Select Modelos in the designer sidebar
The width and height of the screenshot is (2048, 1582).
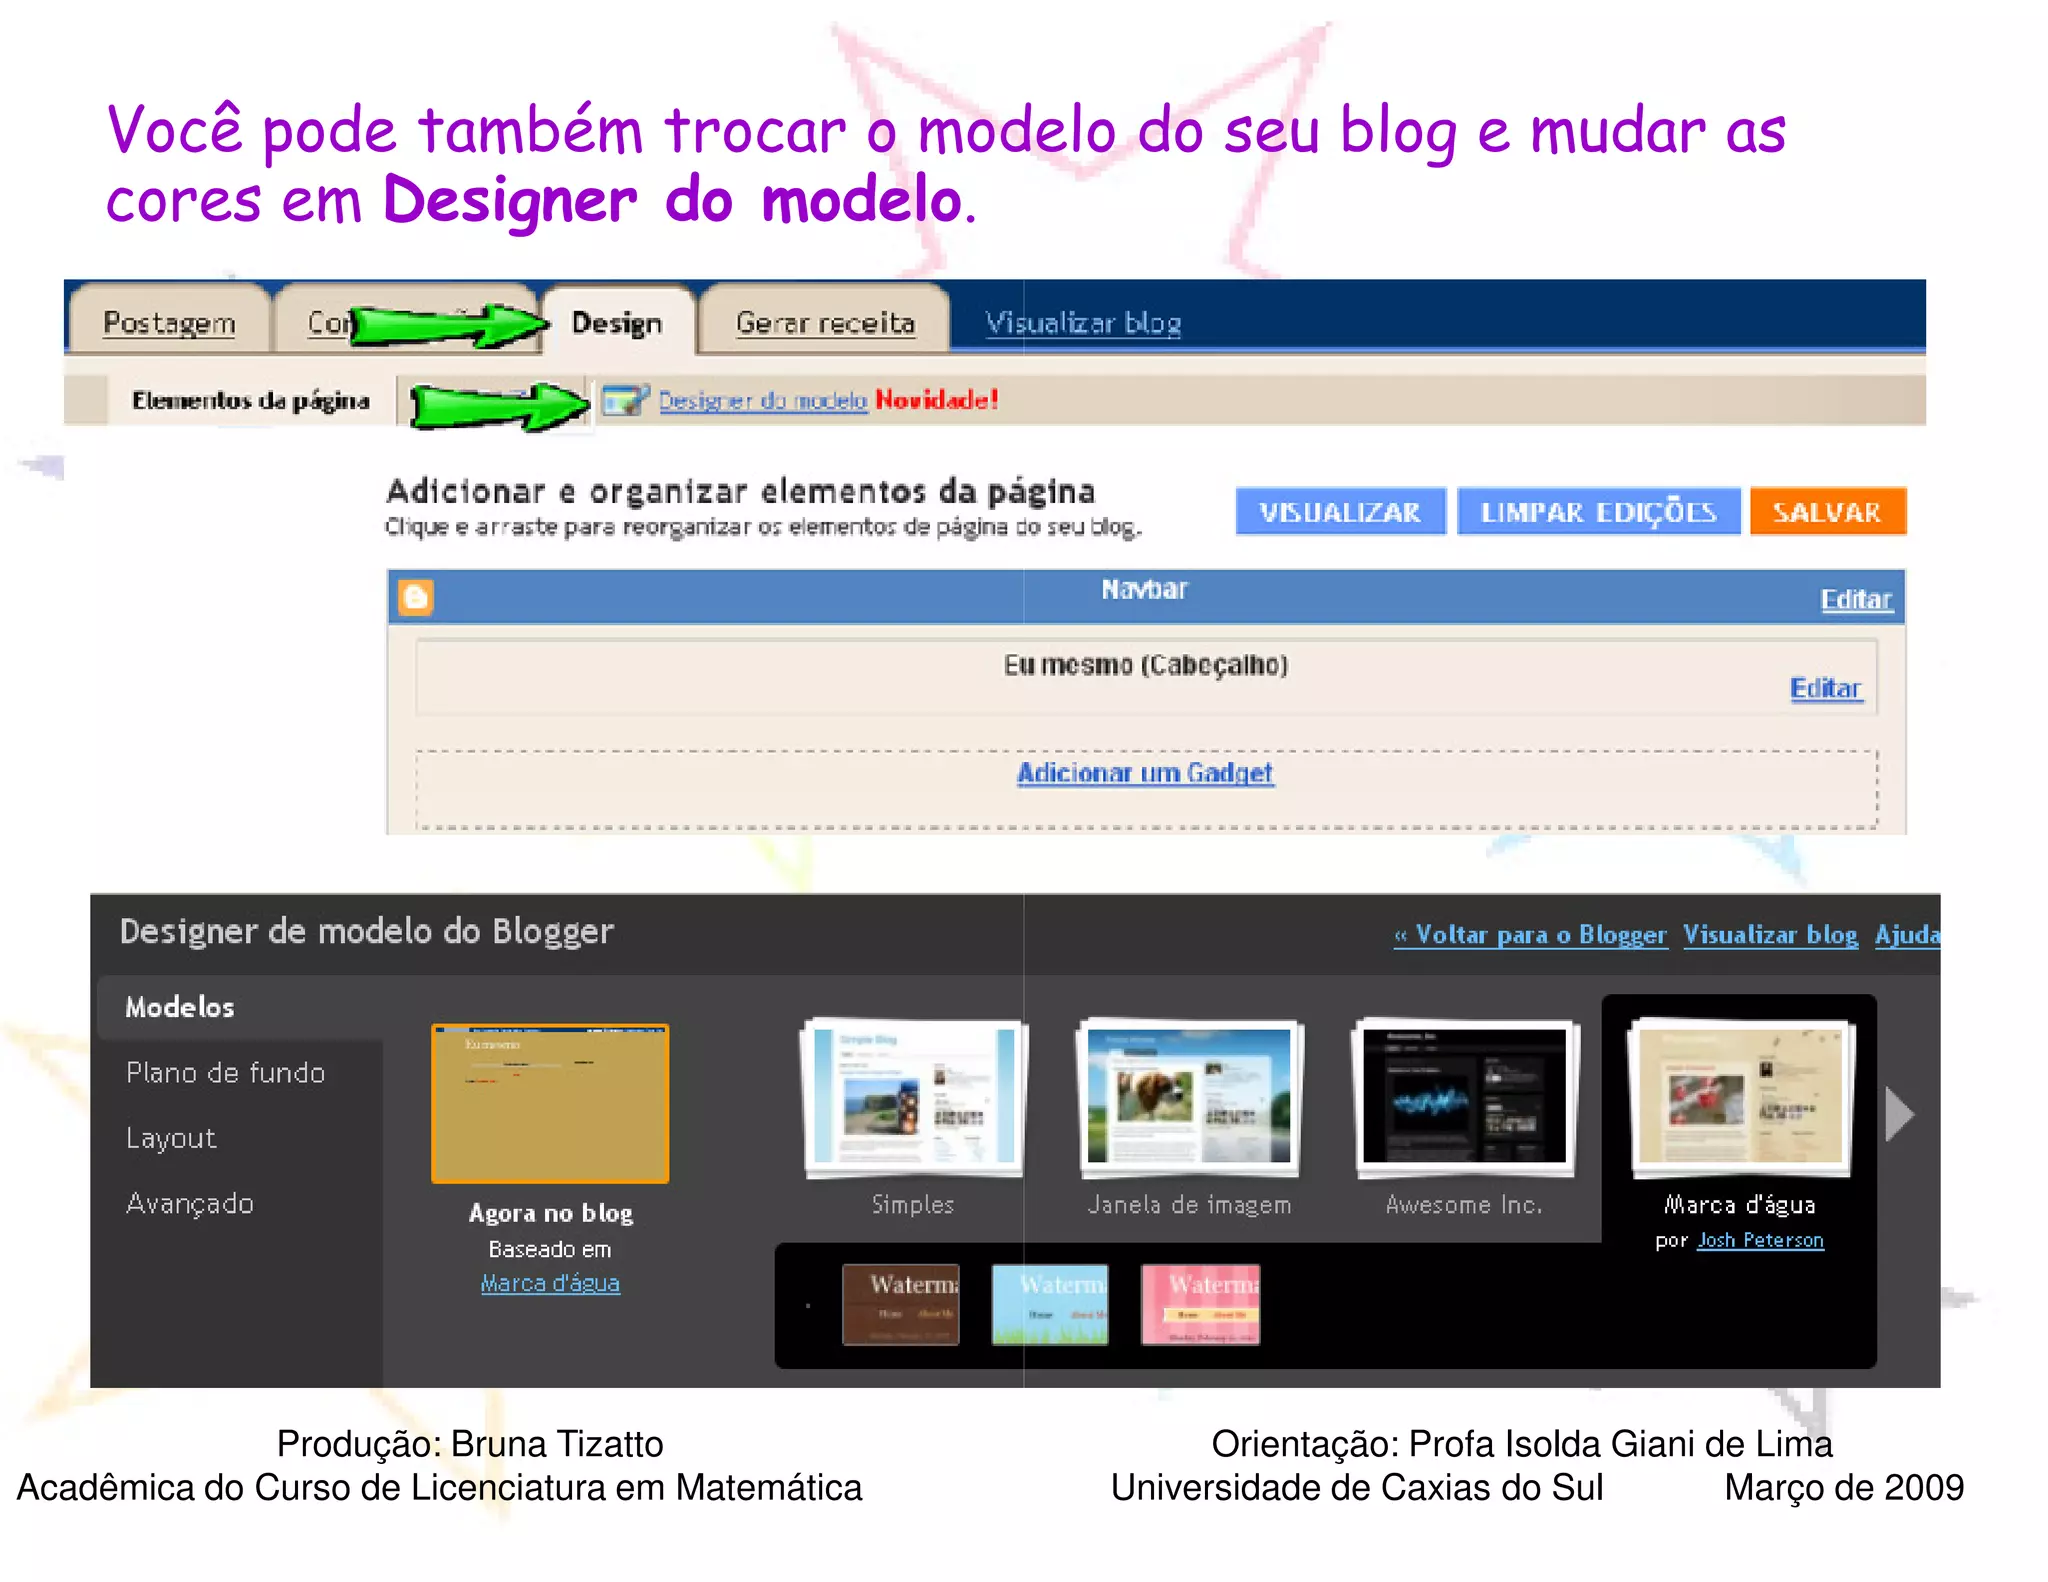tap(240, 1007)
